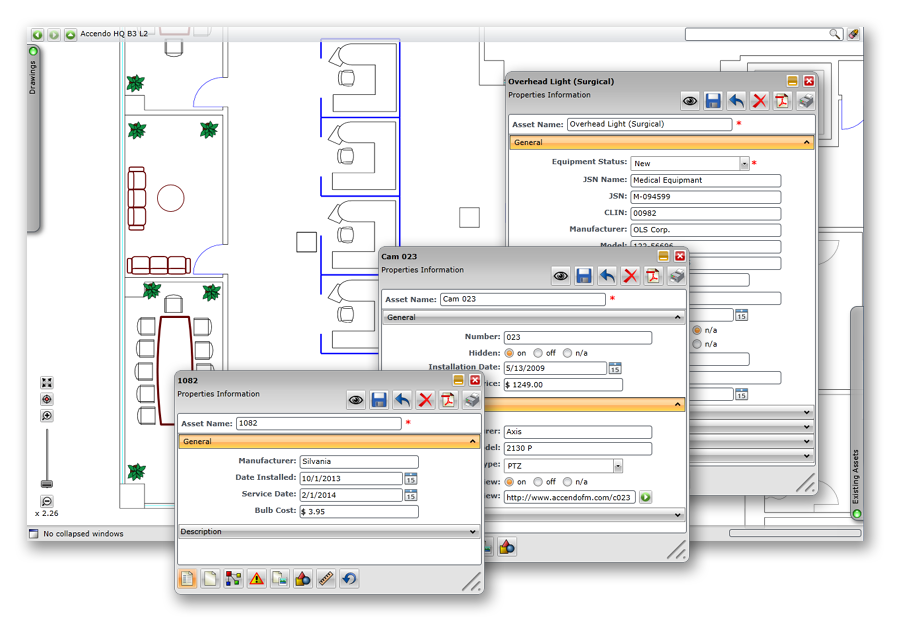Image resolution: width=900 pixels, height=619 pixels.
Task: Click the PDF icon in Overhead Light window
Action: coord(782,101)
